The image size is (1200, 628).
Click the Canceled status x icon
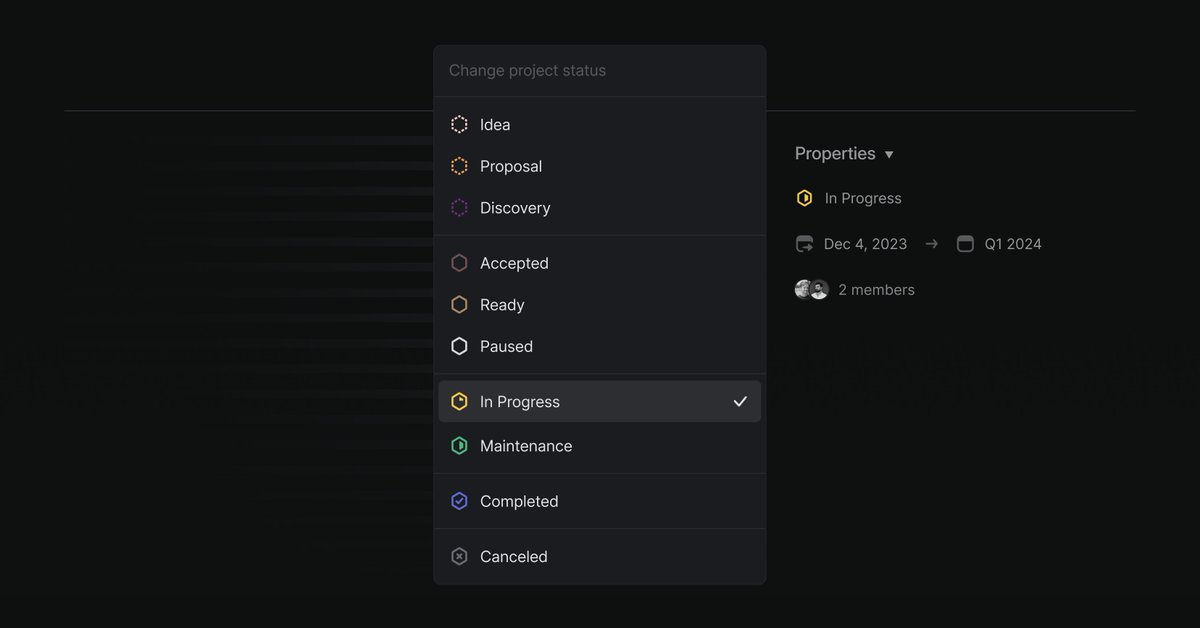[x=459, y=557]
